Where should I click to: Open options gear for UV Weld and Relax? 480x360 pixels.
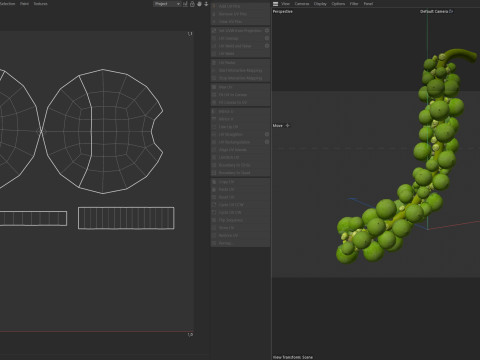267,46
